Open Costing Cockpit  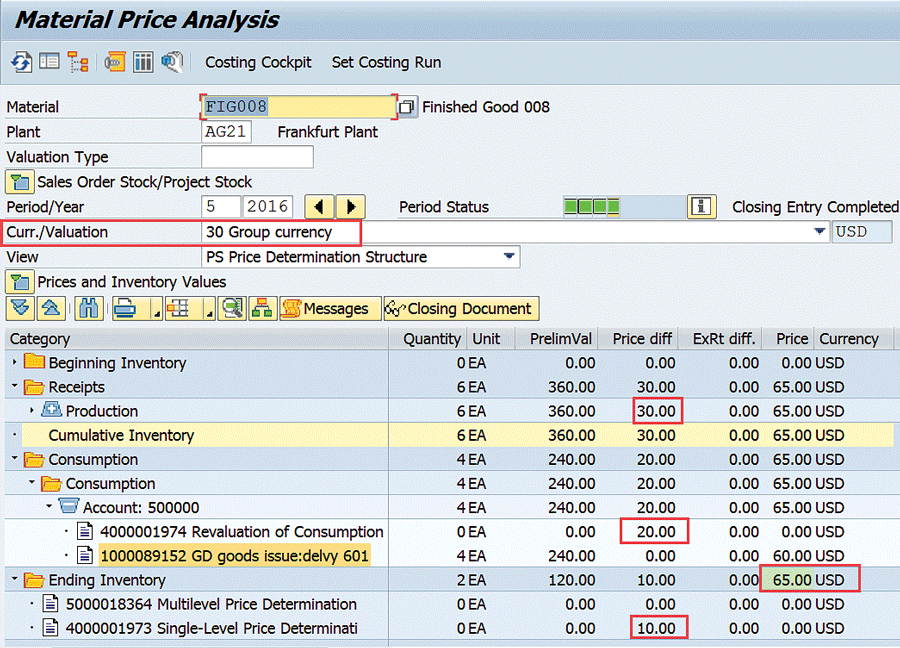[x=258, y=62]
